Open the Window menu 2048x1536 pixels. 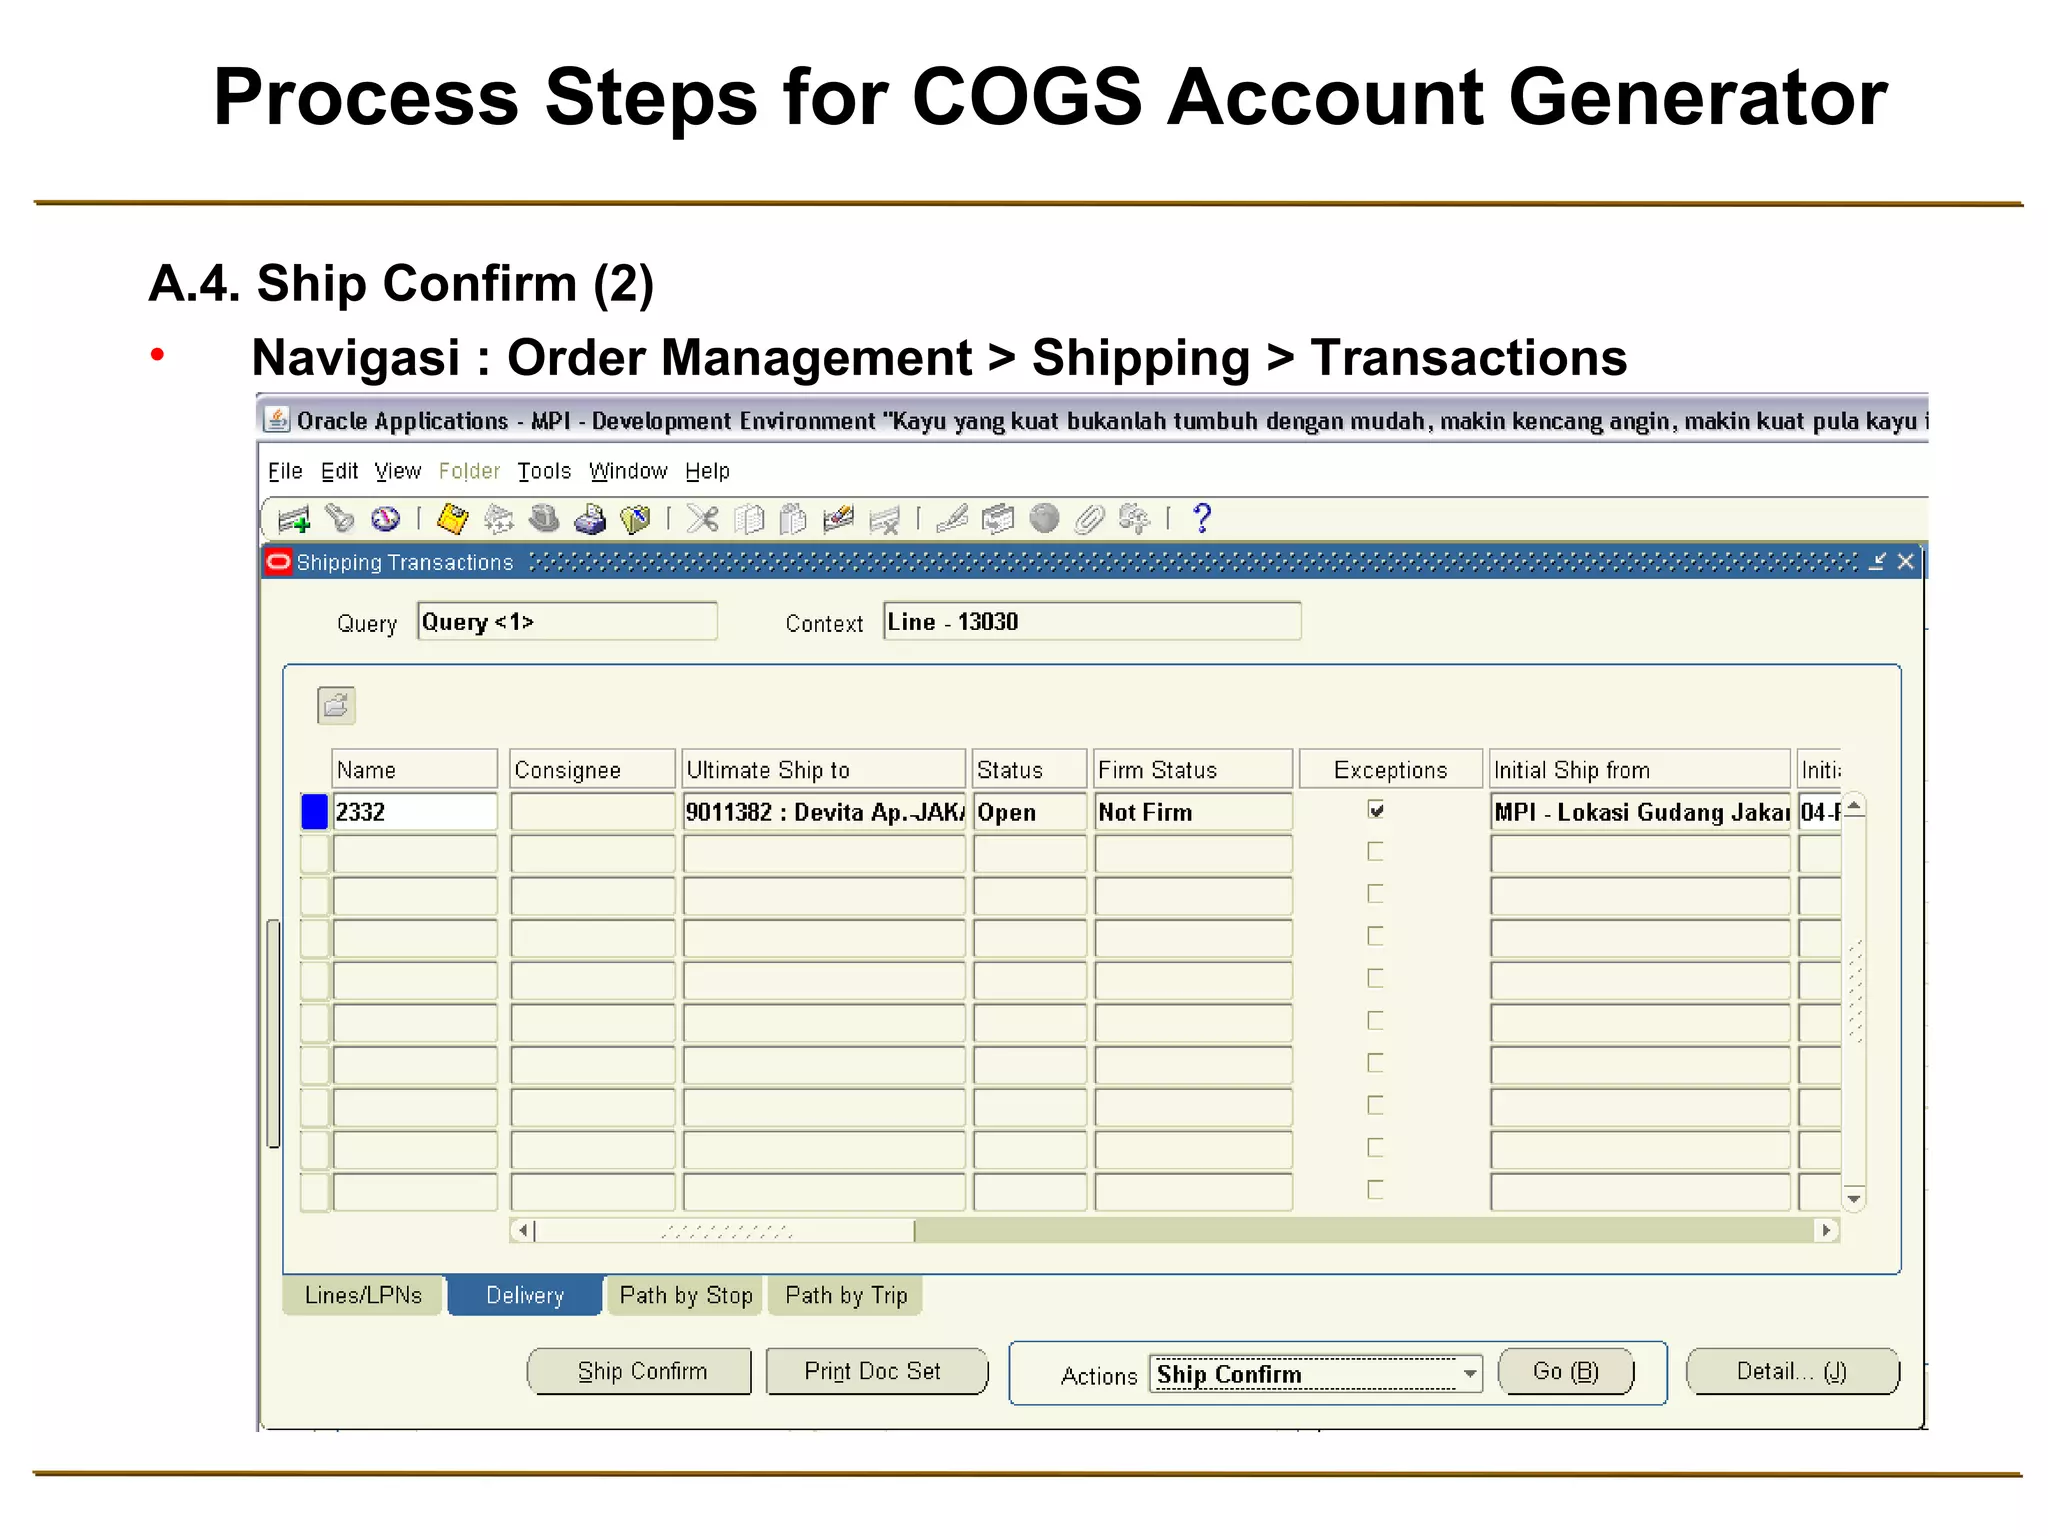pyautogui.click(x=628, y=471)
